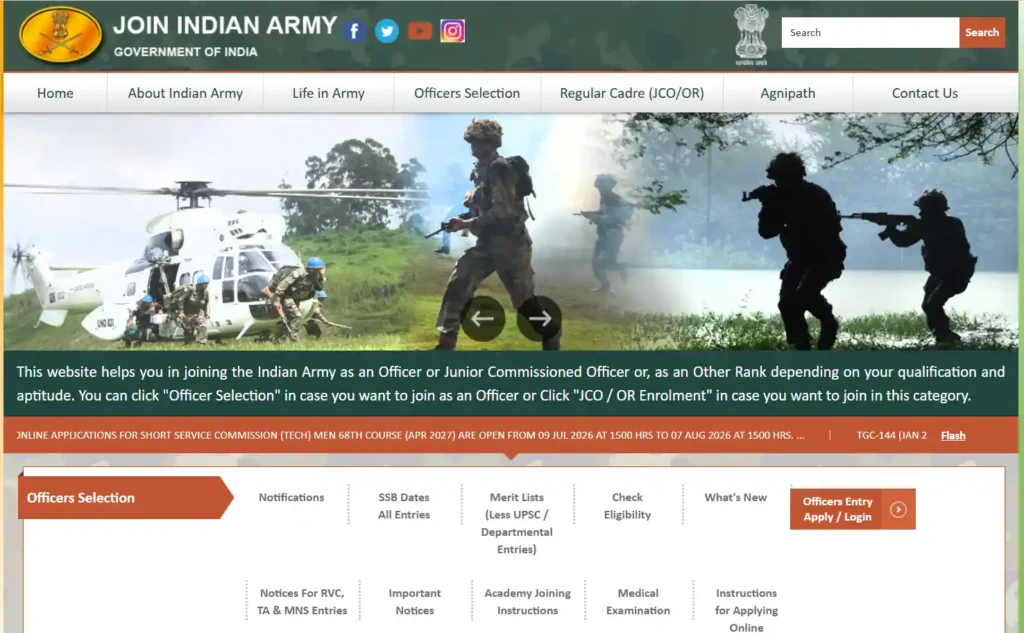Open Life in Army menu
Image resolution: width=1024 pixels, height=633 pixels.
click(328, 93)
